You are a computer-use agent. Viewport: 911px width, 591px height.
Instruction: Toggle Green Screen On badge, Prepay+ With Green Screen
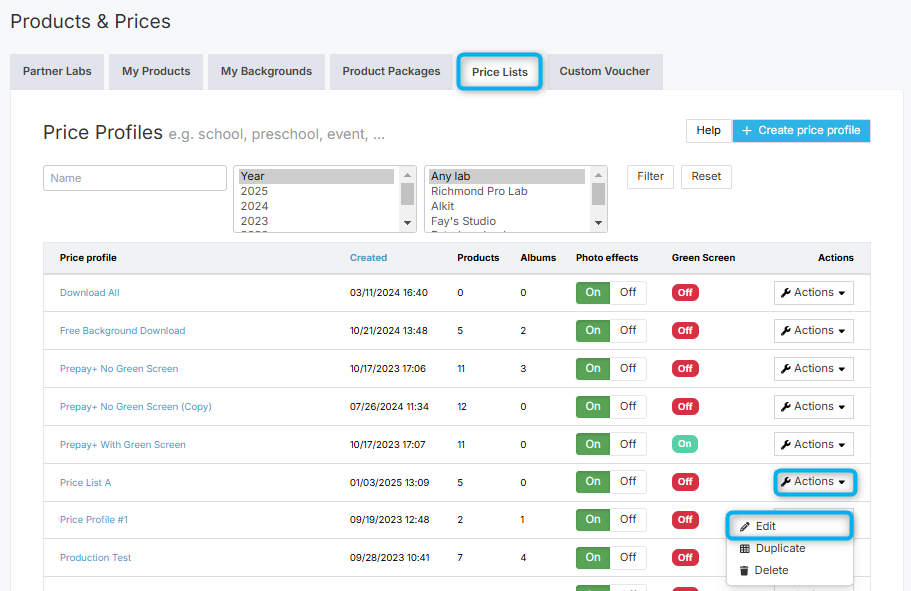[x=685, y=444]
